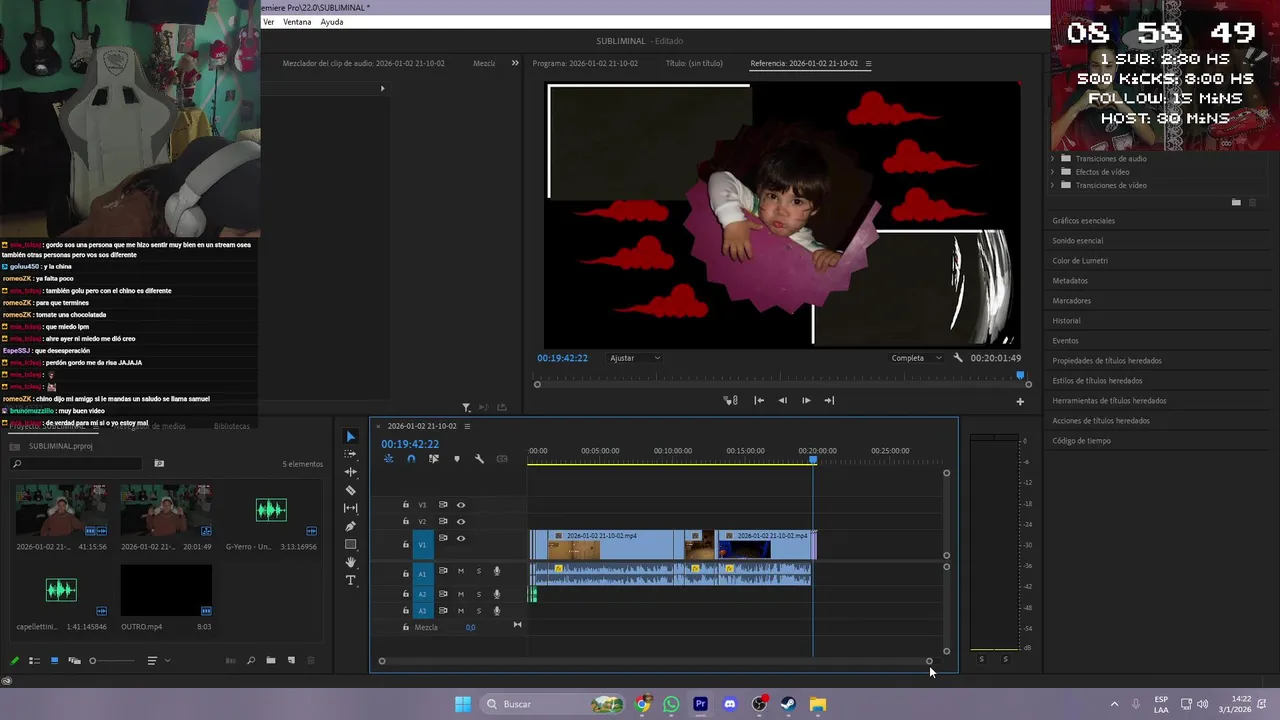This screenshot has height=720, width=1280.
Task: Open the timeline sequence panel menu
Action: click(467, 426)
